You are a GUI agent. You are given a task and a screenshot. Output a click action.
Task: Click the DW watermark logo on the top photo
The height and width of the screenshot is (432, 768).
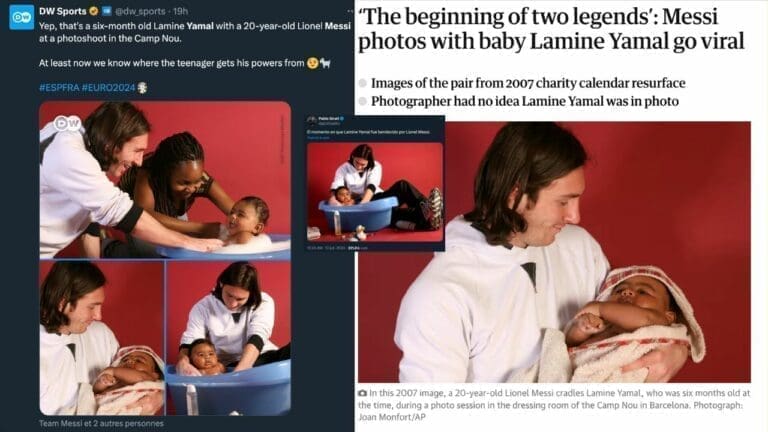tap(68, 123)
